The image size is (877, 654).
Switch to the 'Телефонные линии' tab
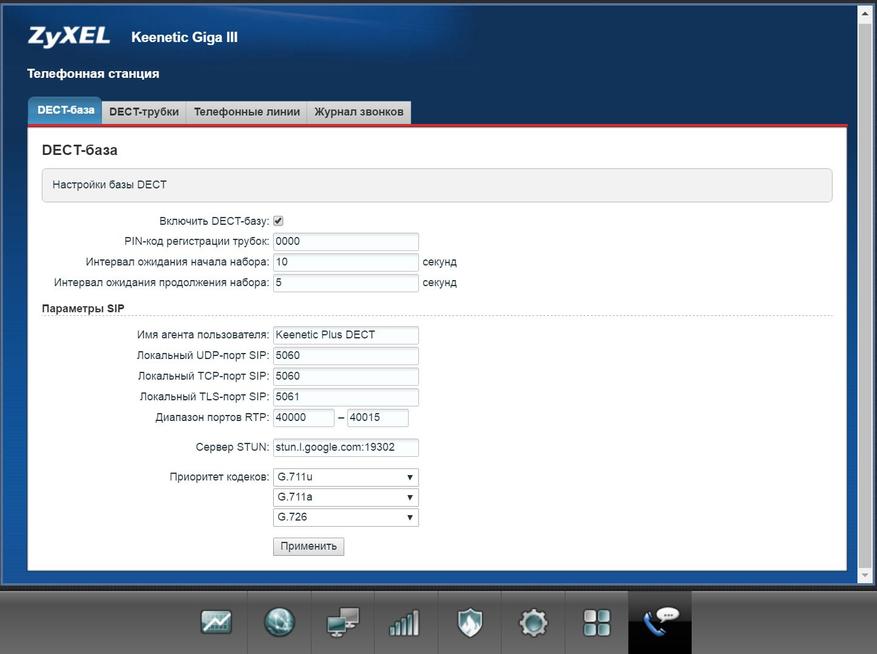[246, 112]
